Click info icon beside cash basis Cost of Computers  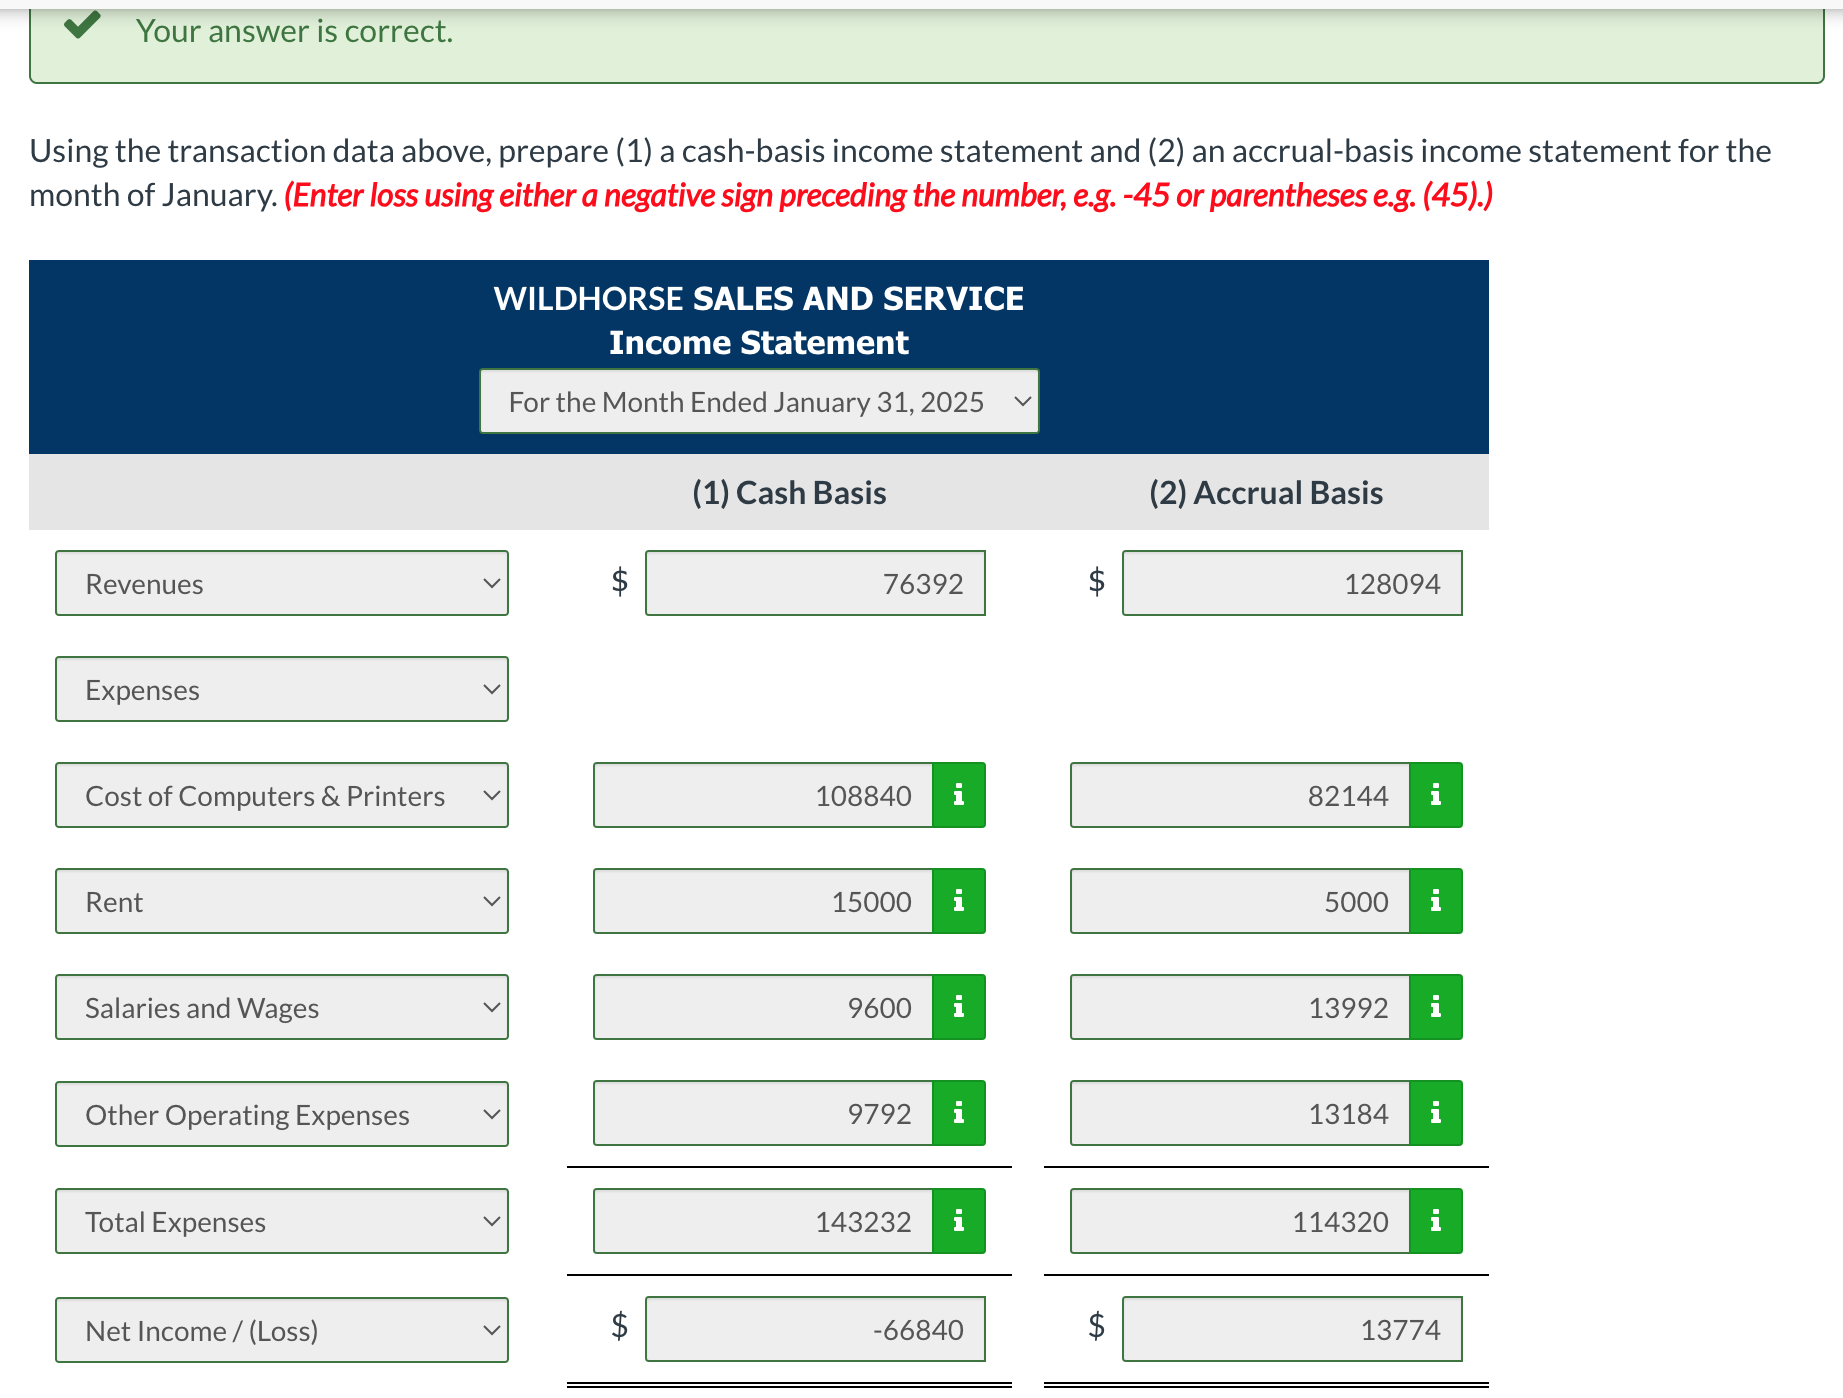pyautogui.click(x=959, y=795)
